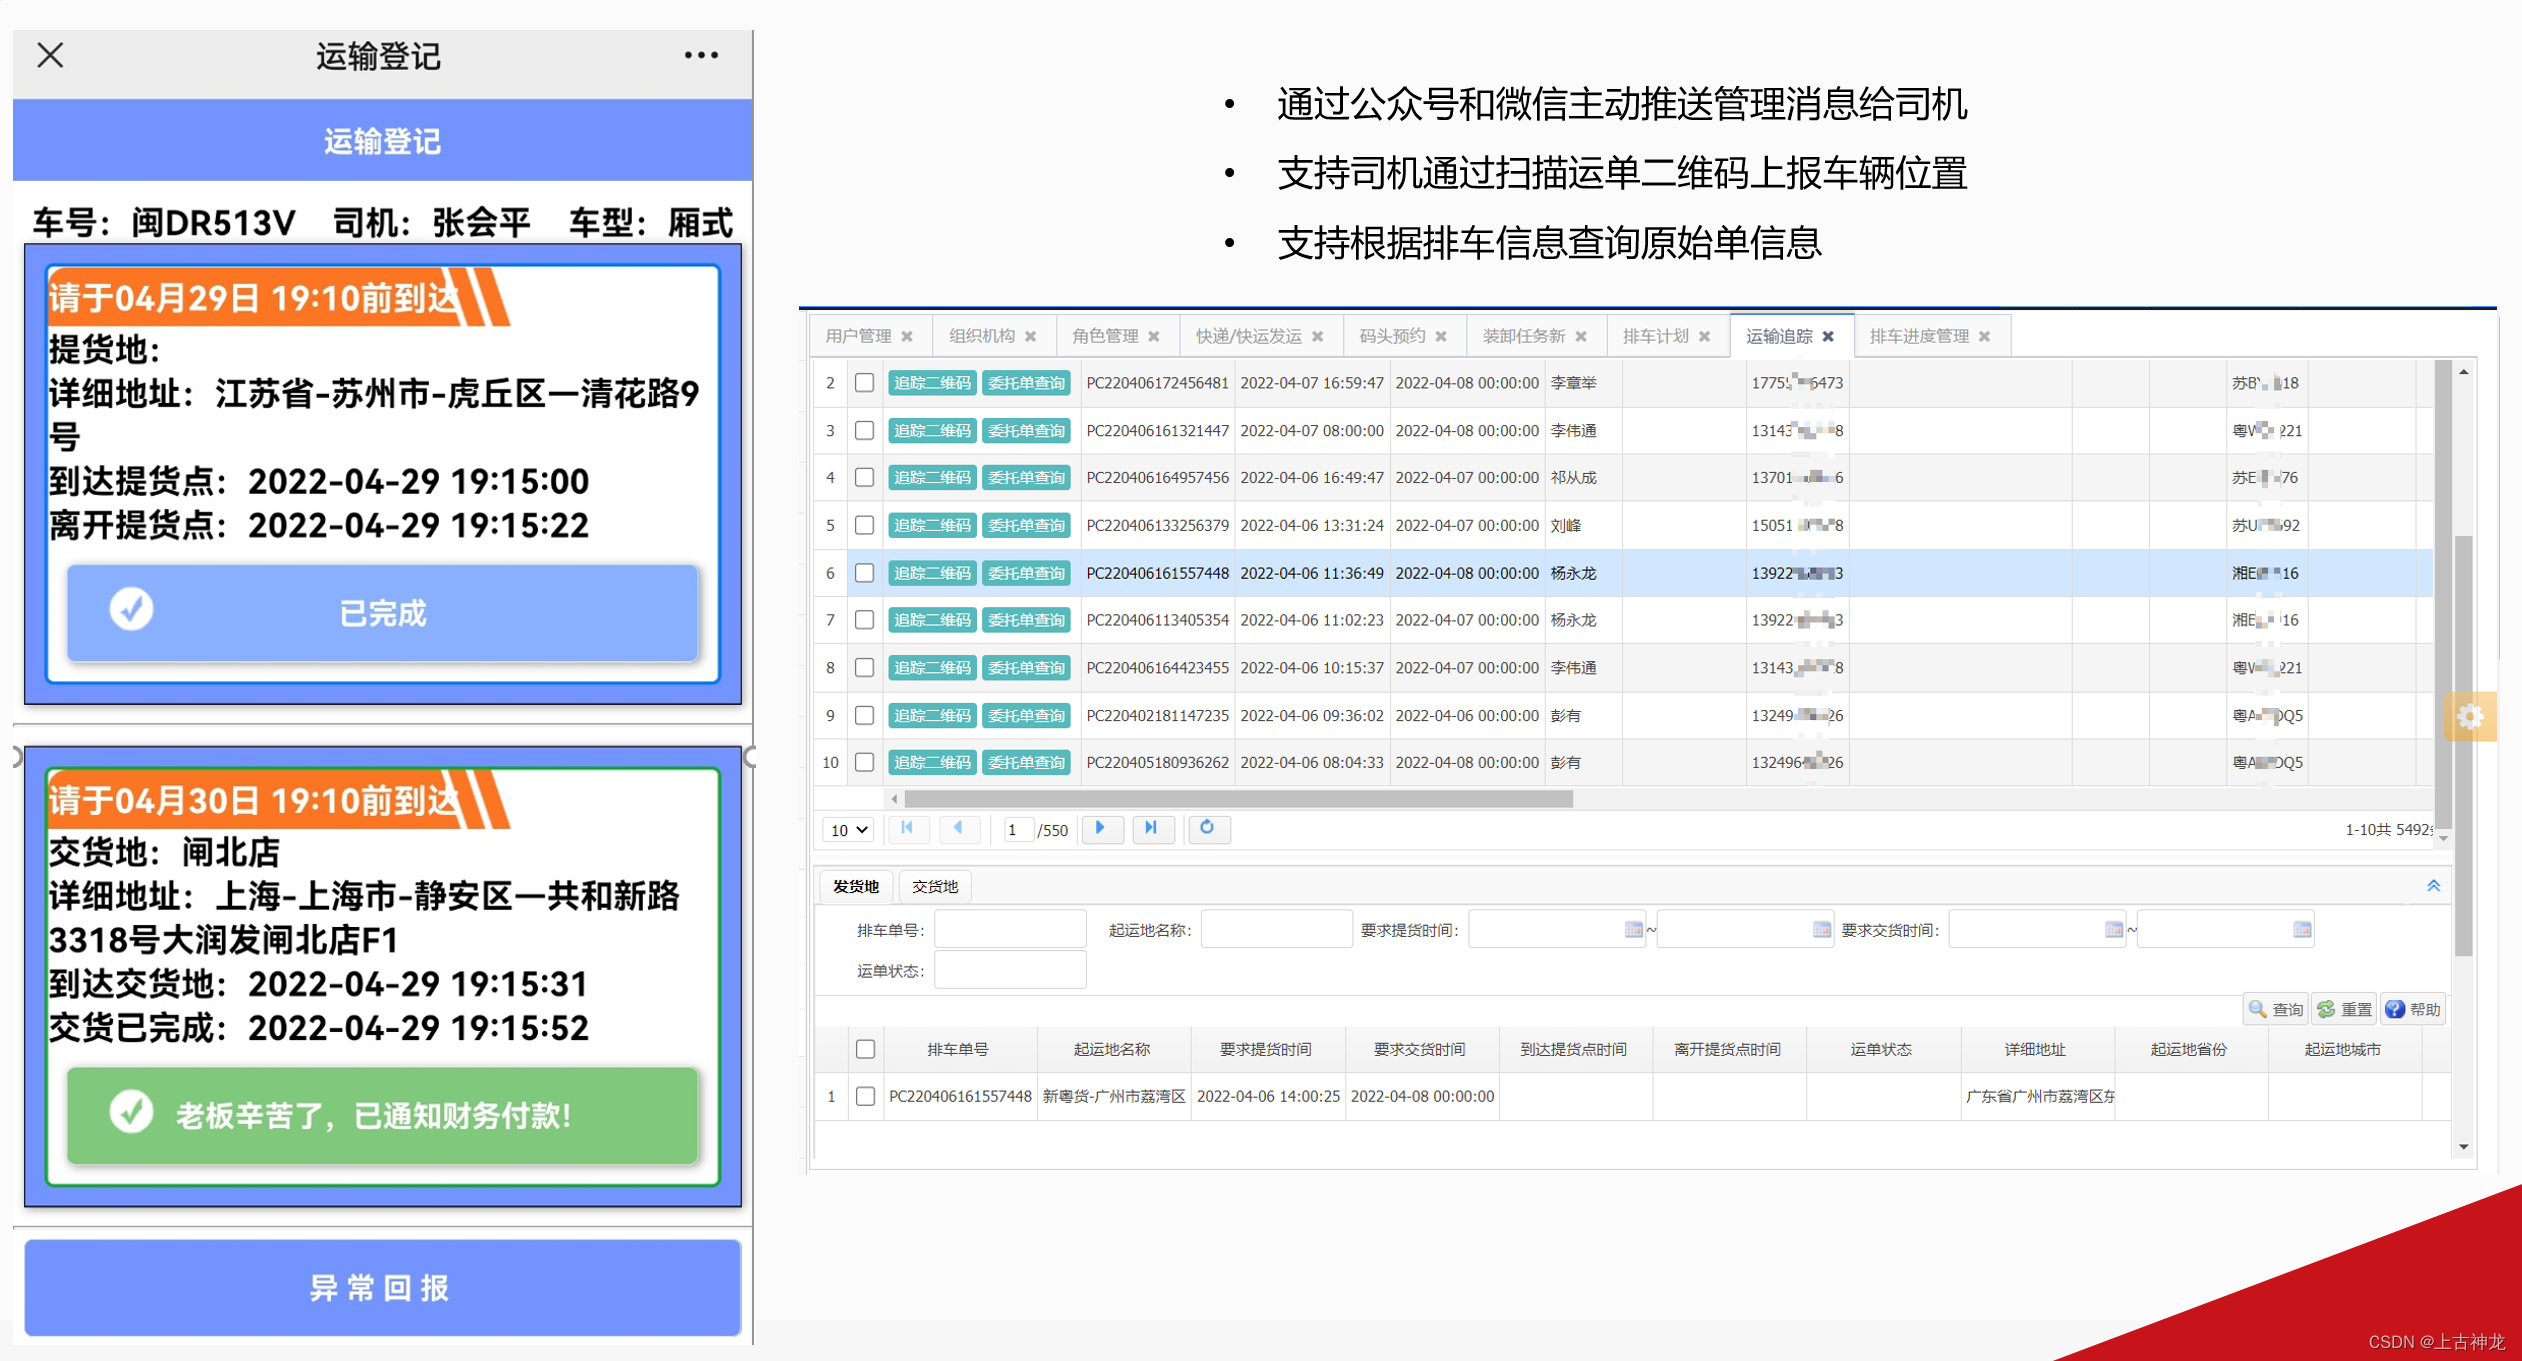Click the orange gear icon on right edge
This screenshot has height=1361, width=2522.
pyautogui.click(x=2471, y=717)
